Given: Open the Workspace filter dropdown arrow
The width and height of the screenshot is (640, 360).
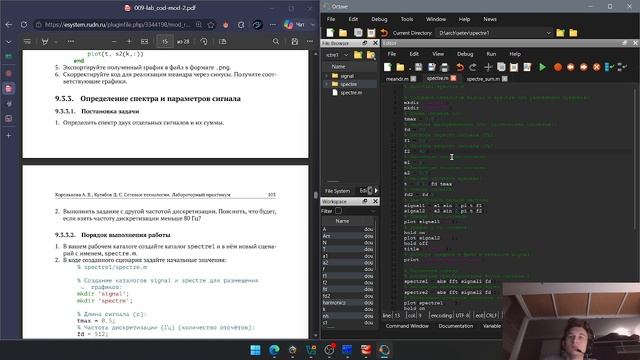Looking at the screenshot, I should (373, 211).
